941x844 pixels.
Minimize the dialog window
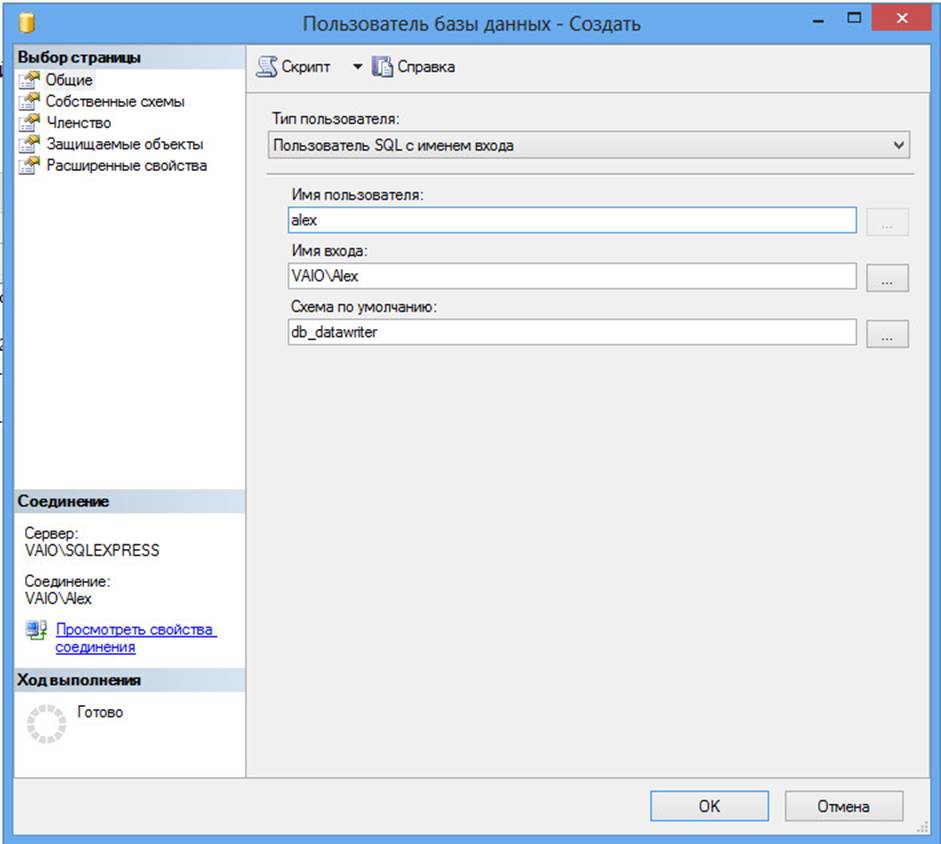coord(818,20)
